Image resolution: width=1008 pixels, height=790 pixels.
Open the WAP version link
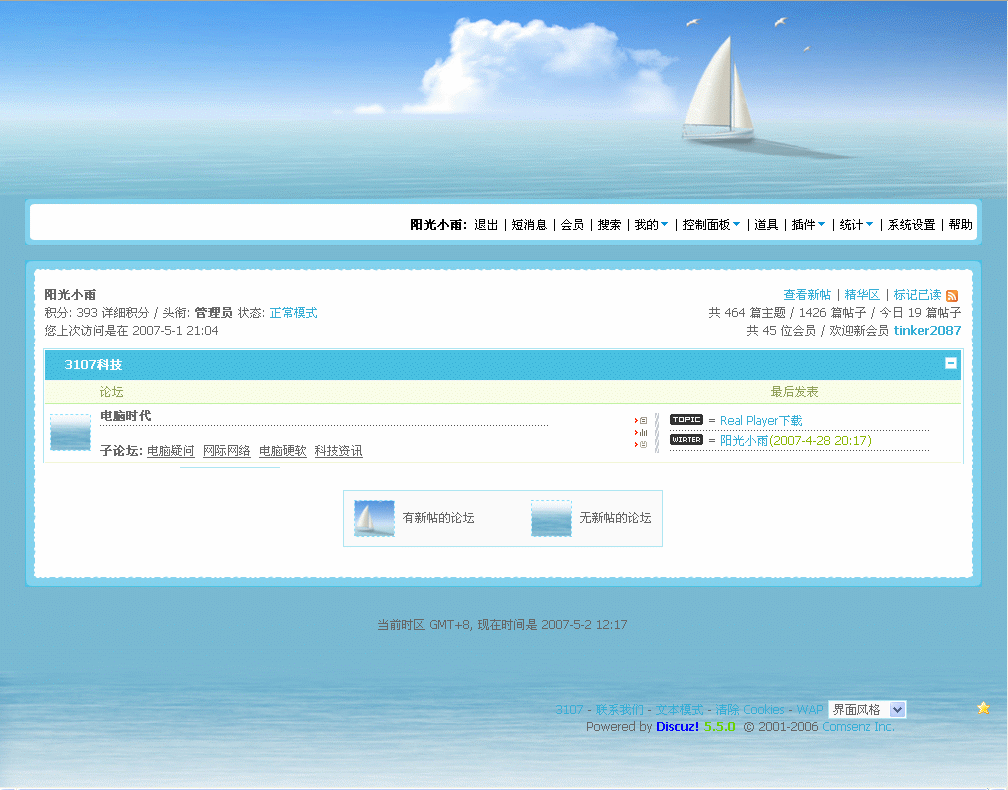(x=810, y=710)
